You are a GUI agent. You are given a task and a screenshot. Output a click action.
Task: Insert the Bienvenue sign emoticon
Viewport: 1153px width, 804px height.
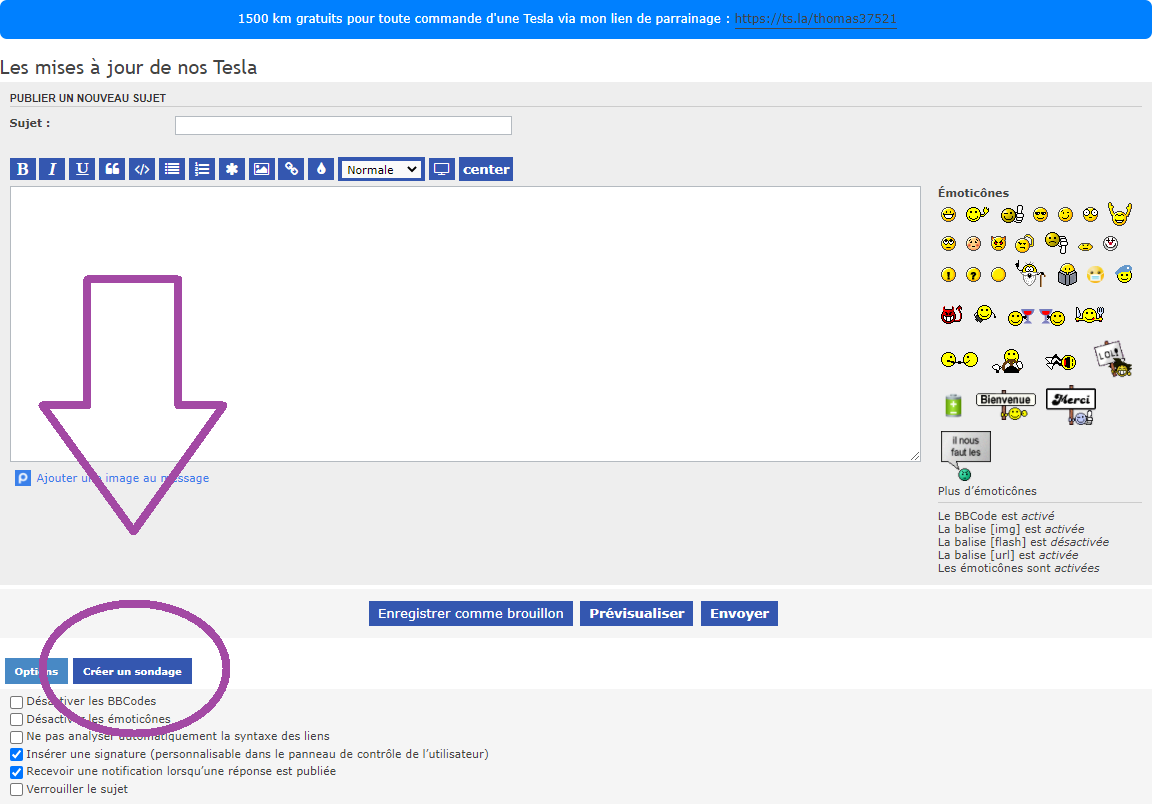1005,405
